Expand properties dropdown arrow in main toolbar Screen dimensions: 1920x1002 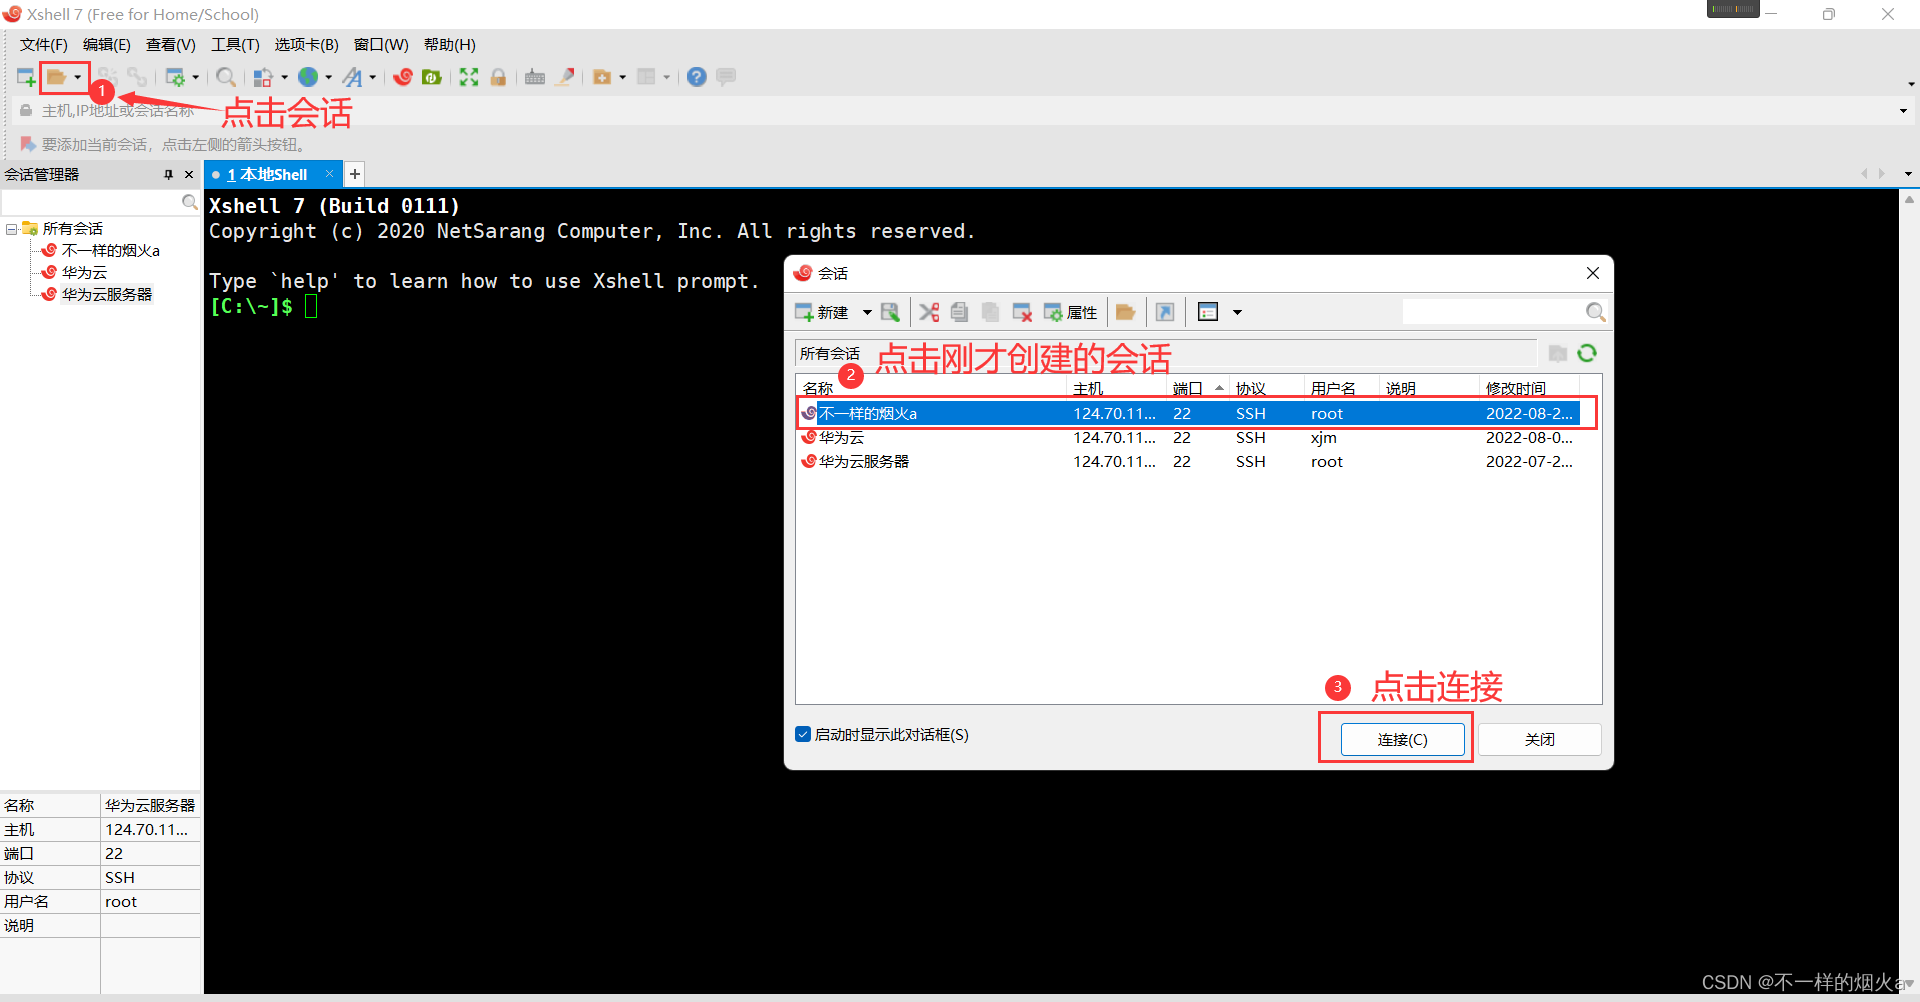point(195,77)
